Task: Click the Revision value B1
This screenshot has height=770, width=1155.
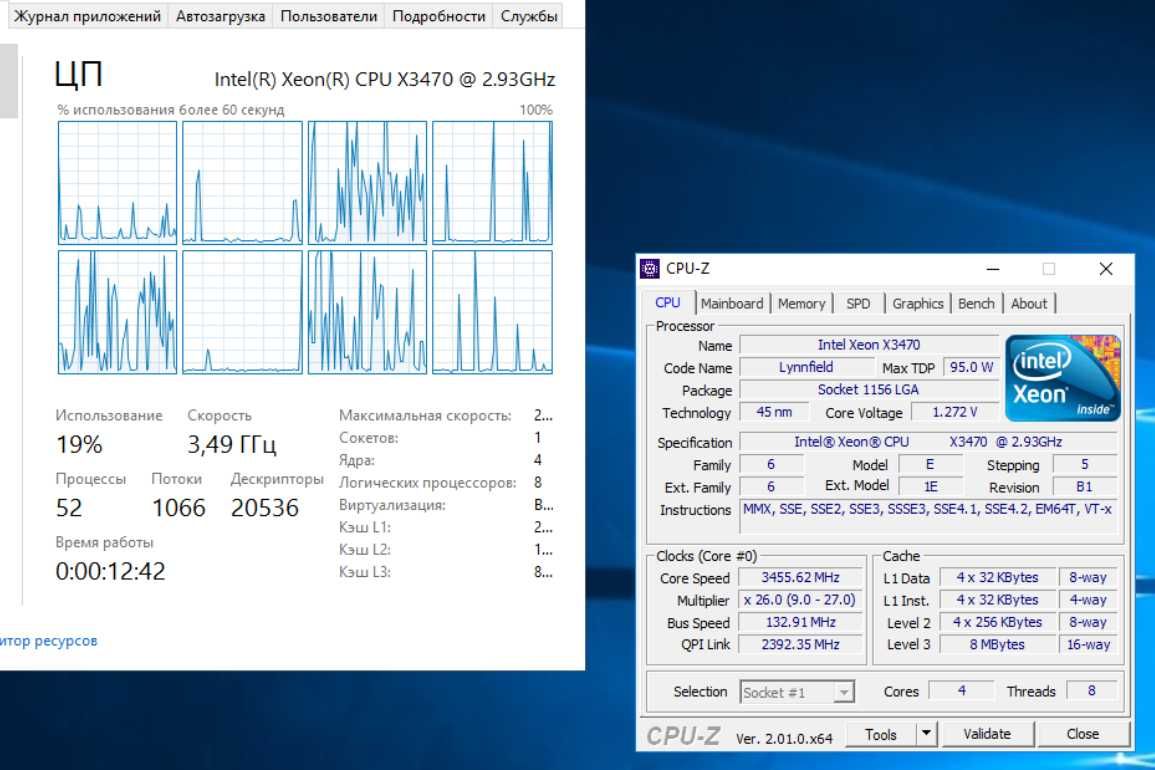Action: point(1084,487)
